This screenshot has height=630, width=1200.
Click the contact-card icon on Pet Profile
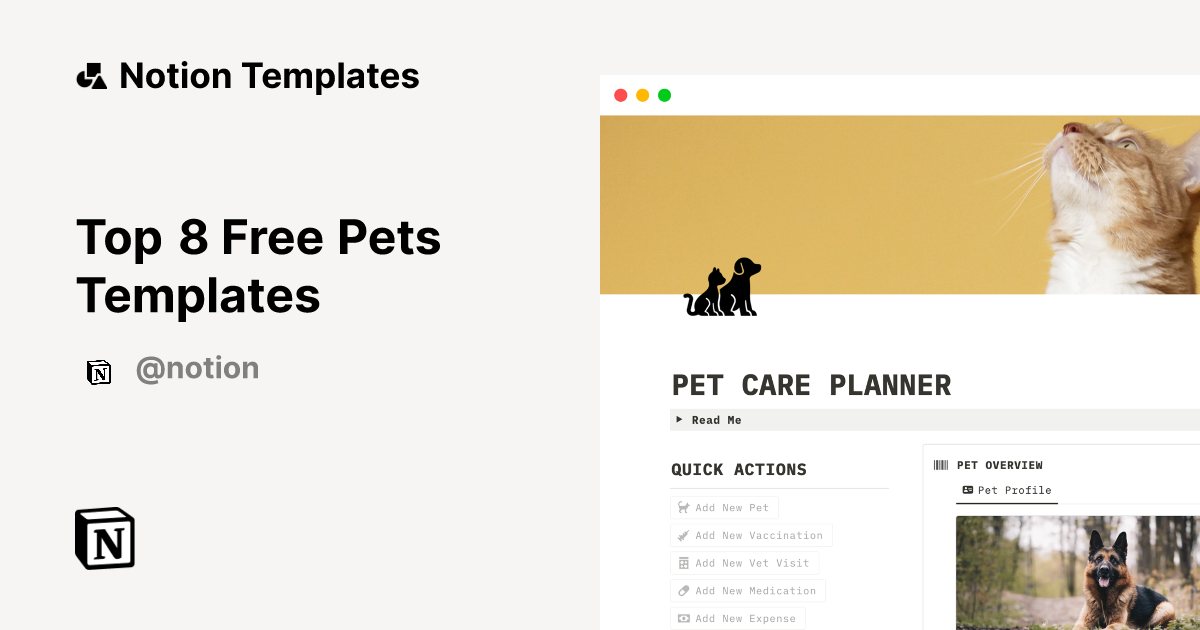coord(967,490)
